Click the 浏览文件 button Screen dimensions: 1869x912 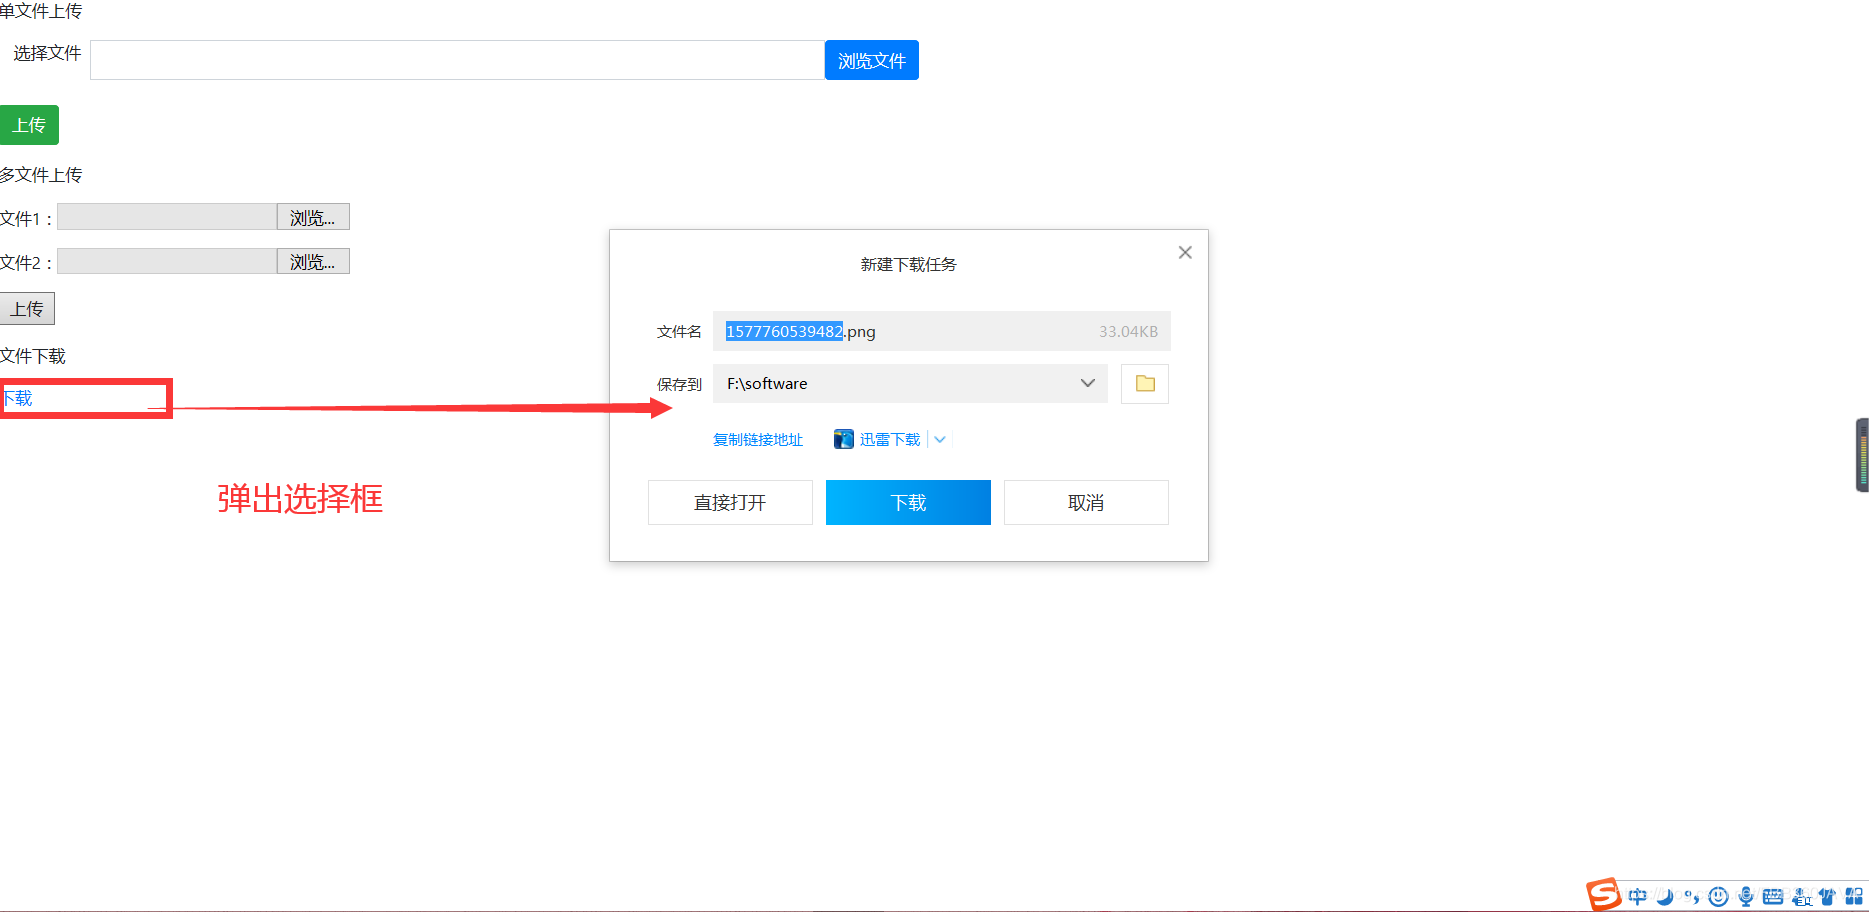872,60
